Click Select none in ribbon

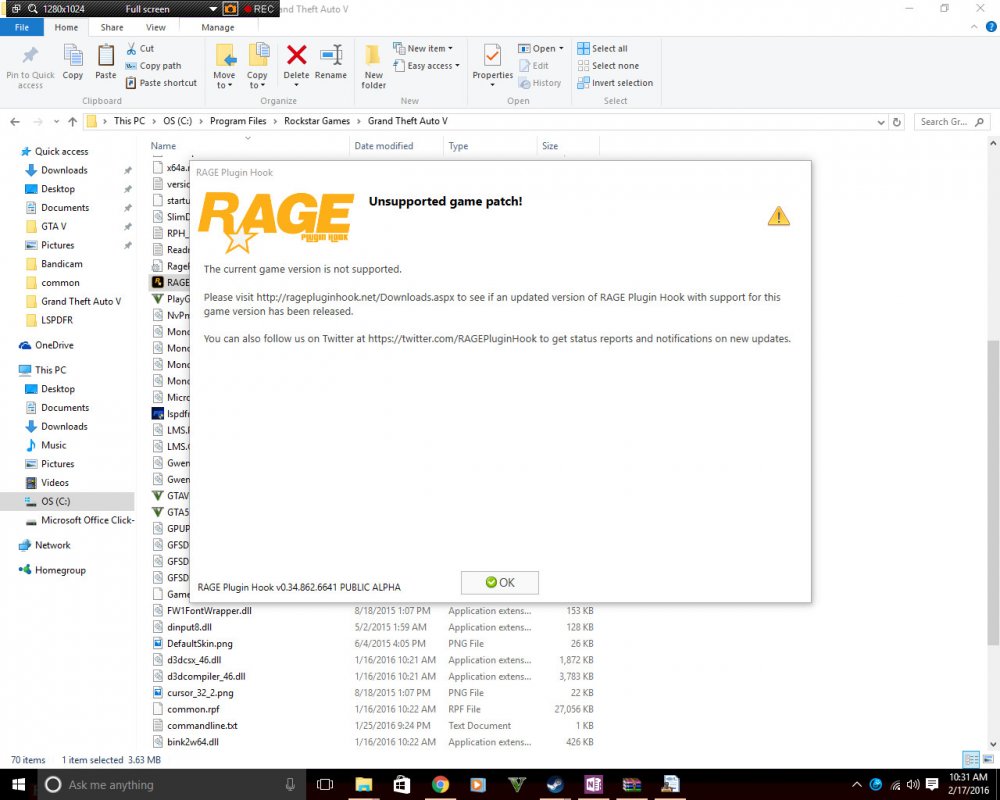tap(608, 66)
